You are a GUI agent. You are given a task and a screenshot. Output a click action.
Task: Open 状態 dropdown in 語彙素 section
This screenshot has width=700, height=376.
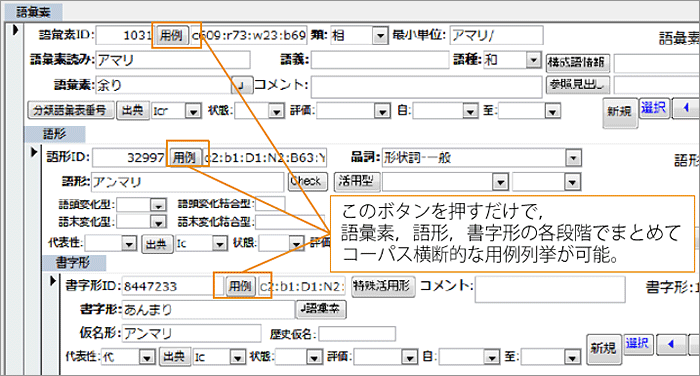click(276, 111)
